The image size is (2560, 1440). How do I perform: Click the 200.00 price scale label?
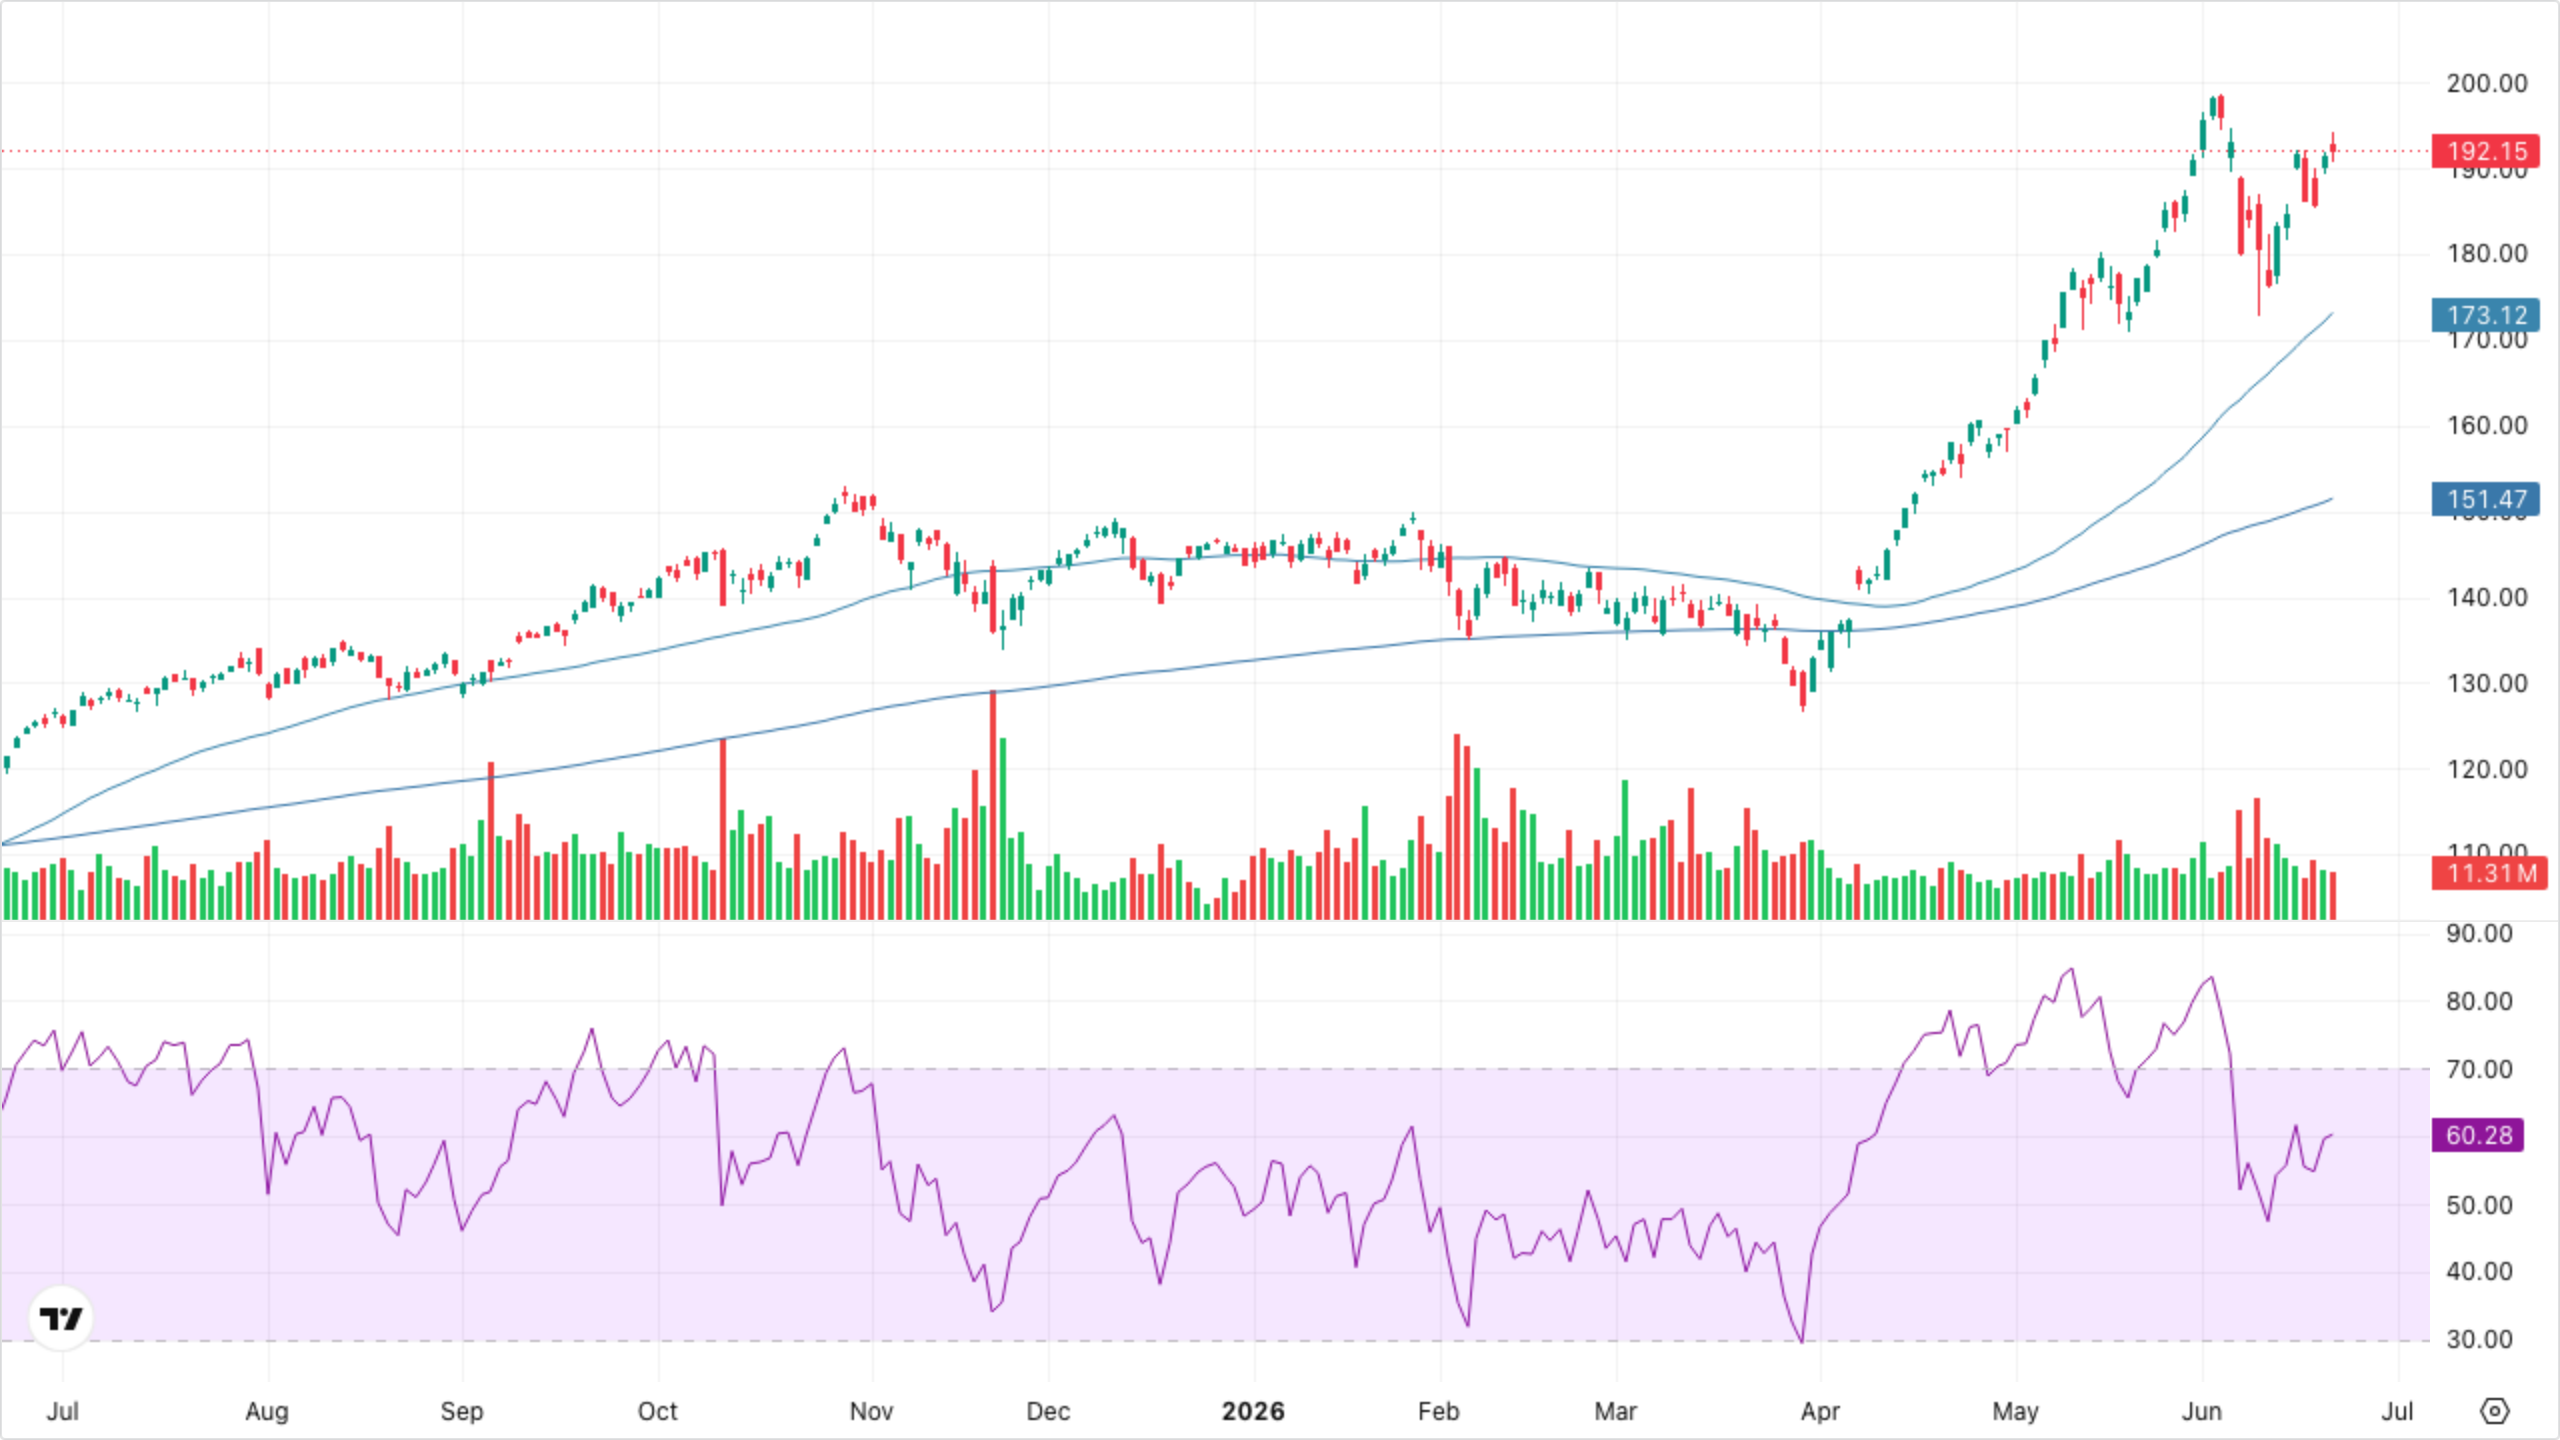click(x=2486, y=83)
